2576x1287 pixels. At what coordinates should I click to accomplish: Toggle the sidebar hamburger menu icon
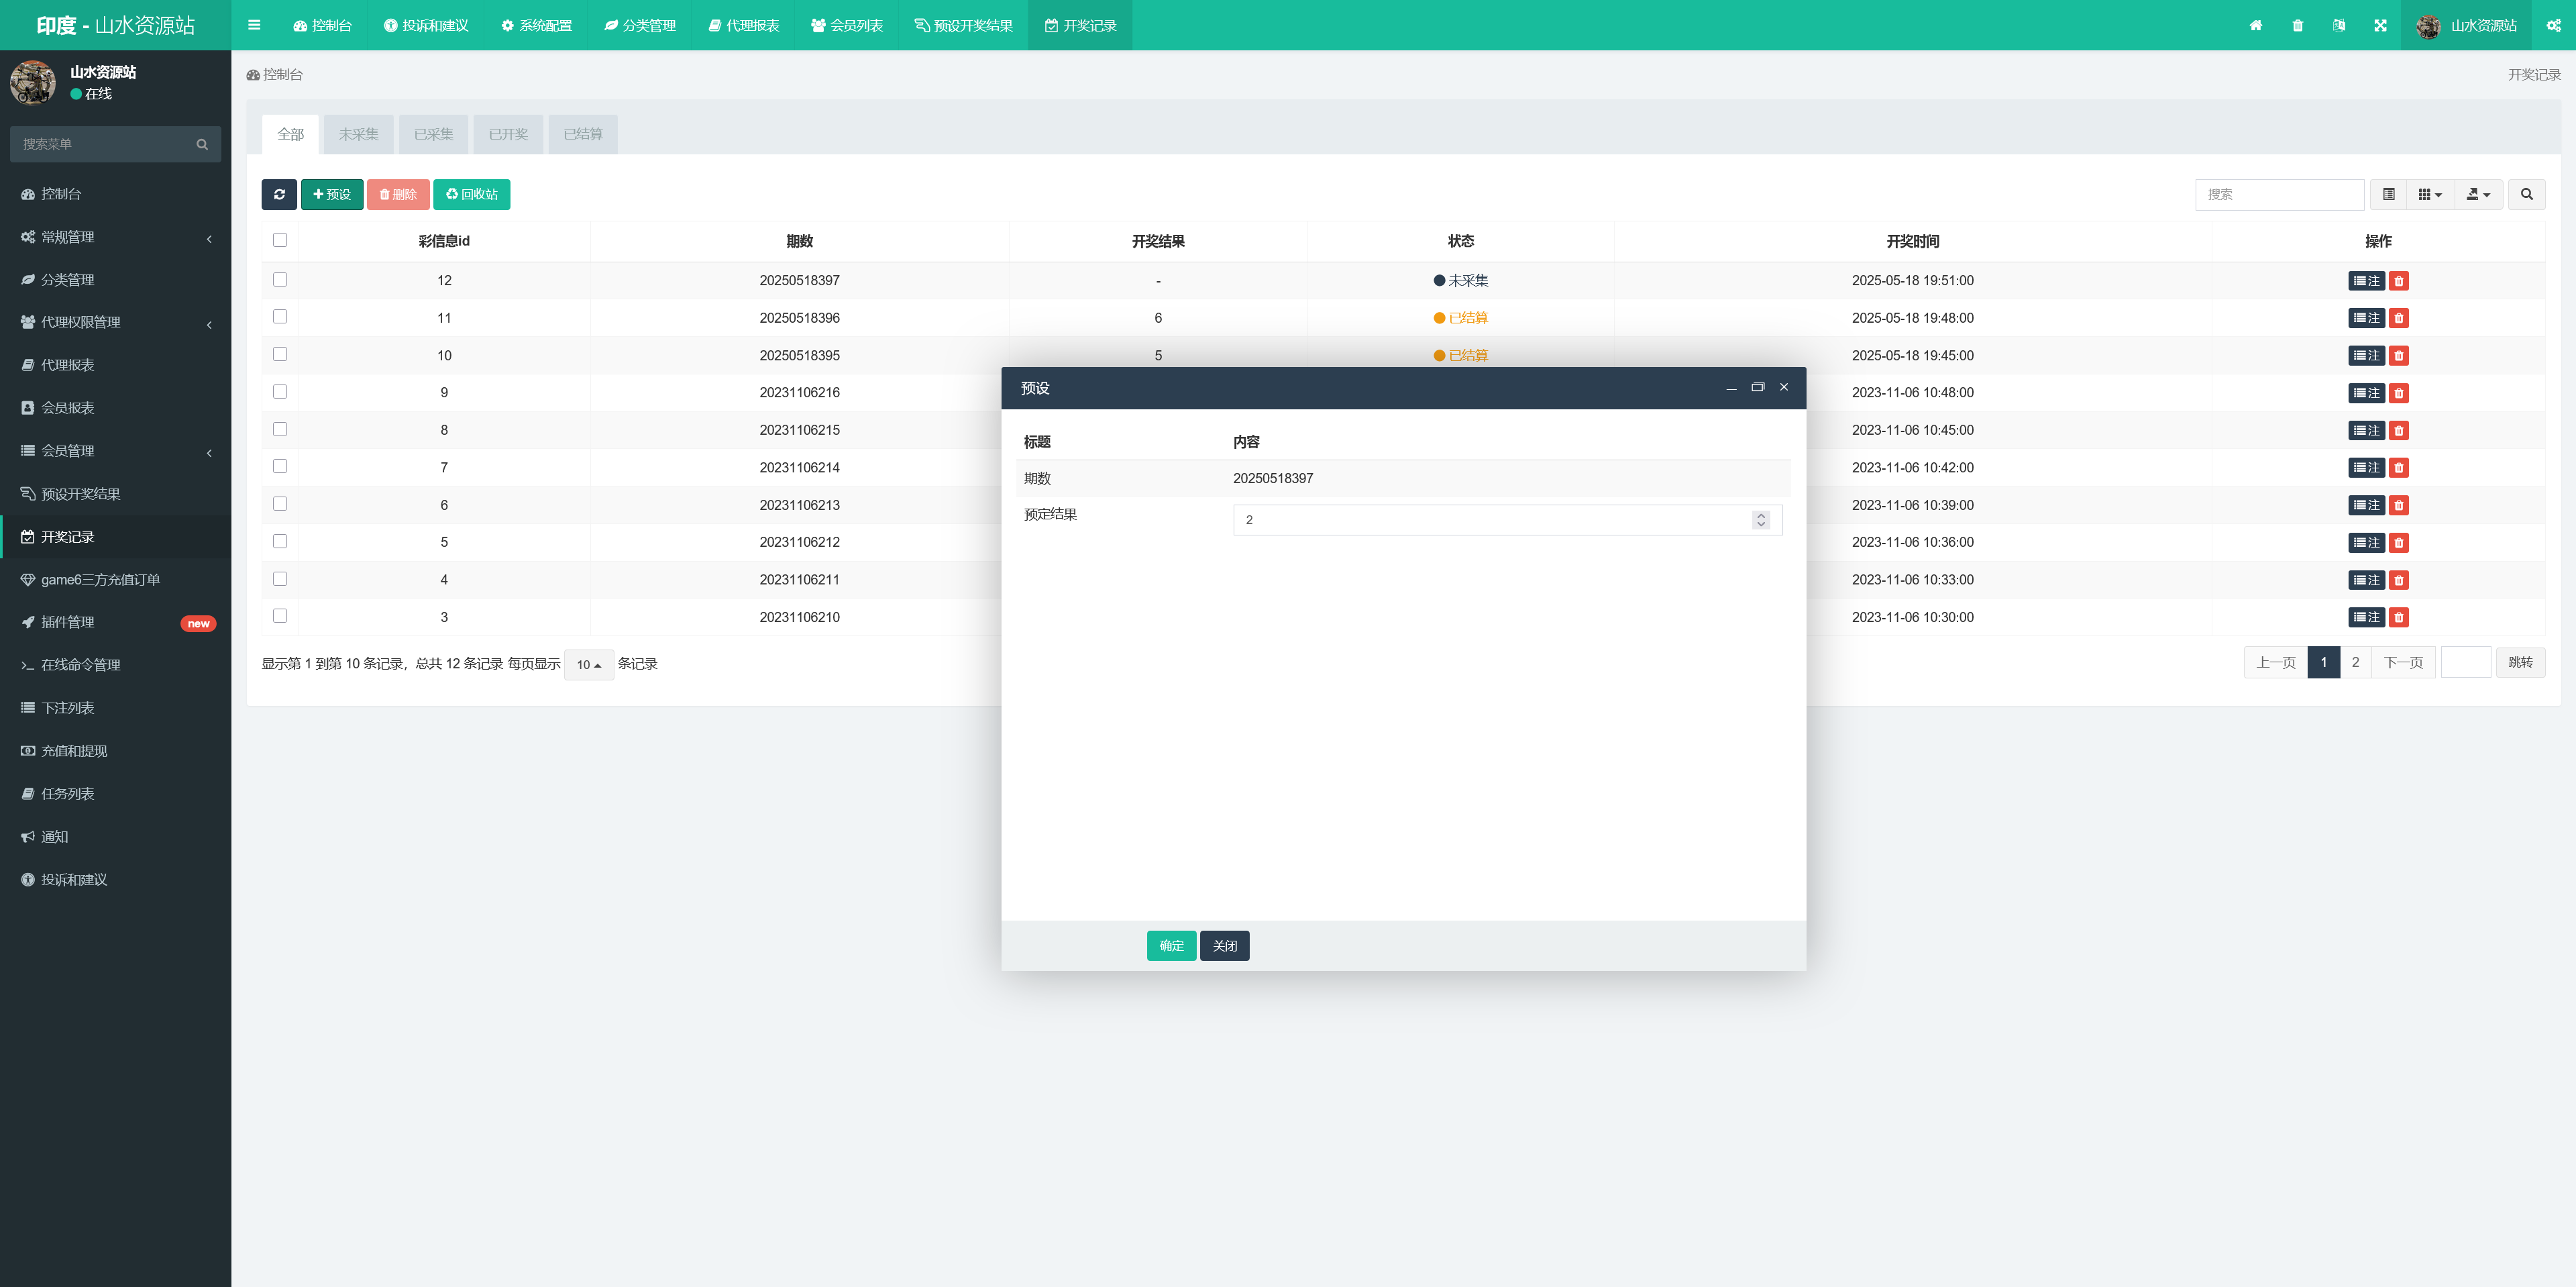(x=254, y=25)
